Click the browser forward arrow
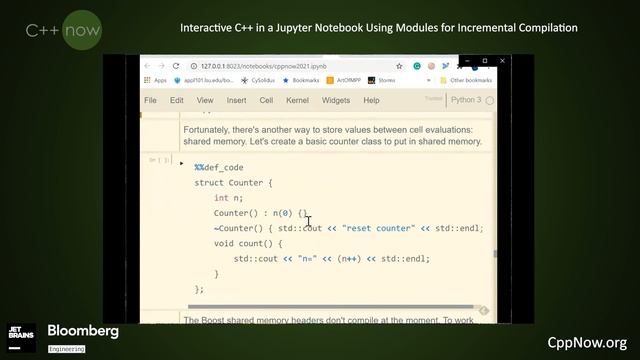This screenshot has height=360, width=640. click(x=162, y=66)
